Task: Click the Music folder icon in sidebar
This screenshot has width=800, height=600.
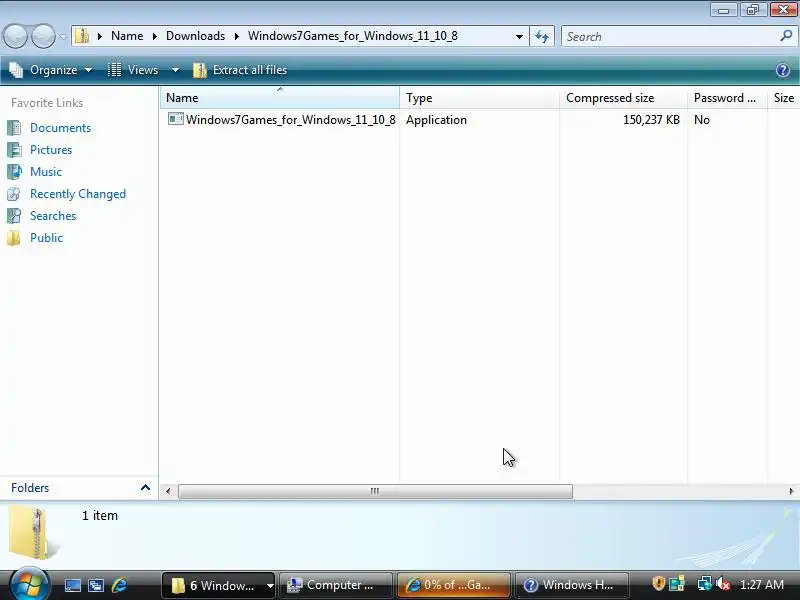Action: coord(14,172)
